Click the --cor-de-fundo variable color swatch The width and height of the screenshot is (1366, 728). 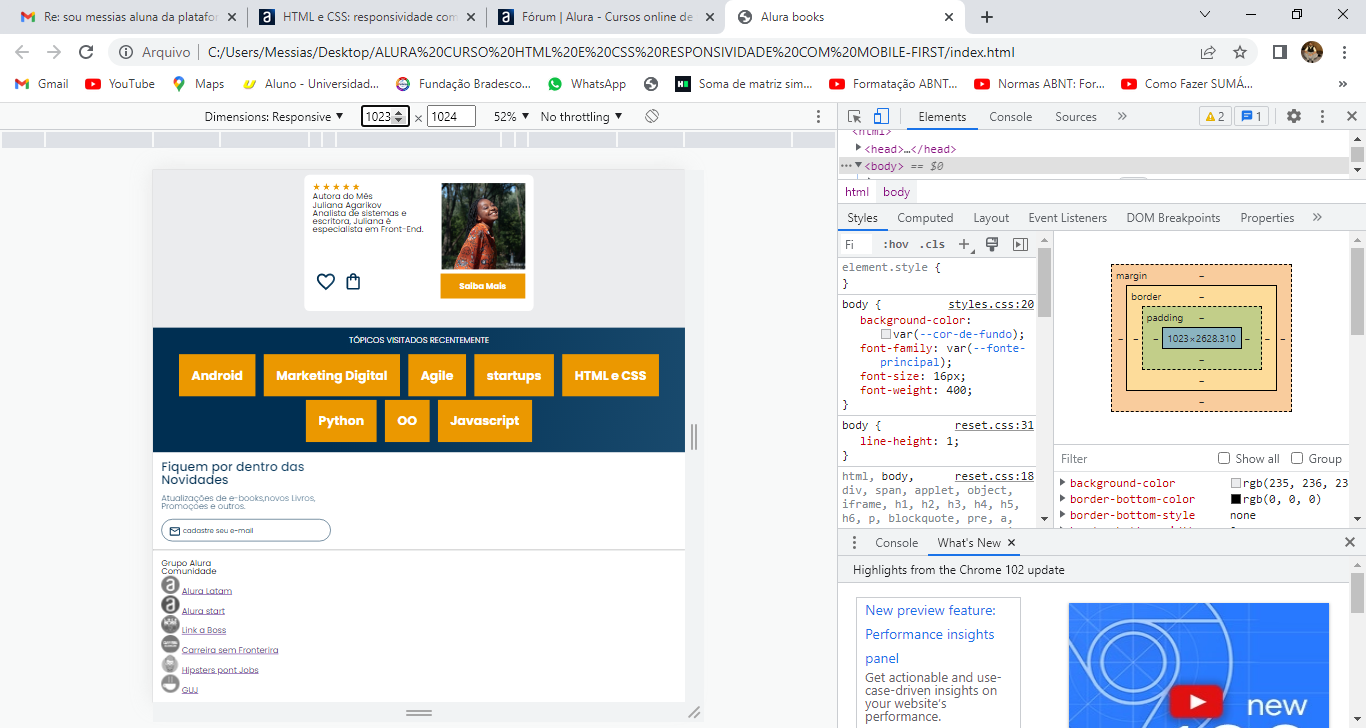[886, 334]
